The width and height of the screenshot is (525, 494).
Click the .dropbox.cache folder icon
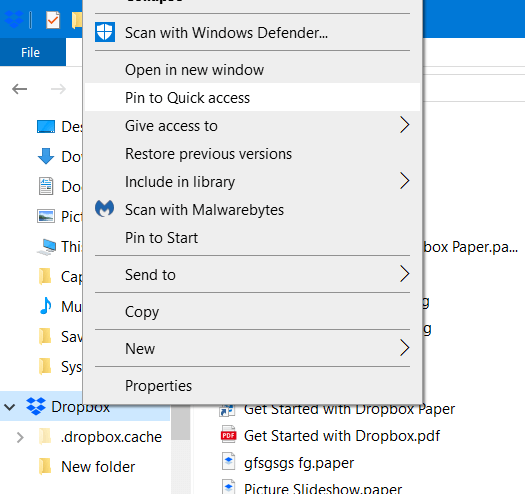point(45,436)
